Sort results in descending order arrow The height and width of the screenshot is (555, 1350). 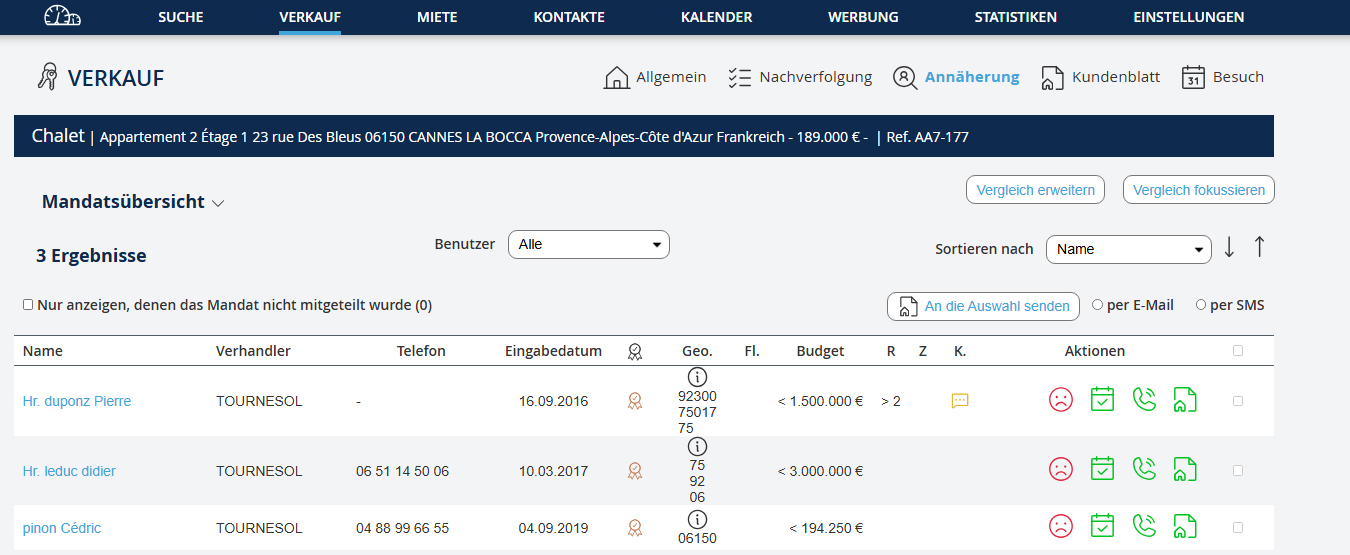[1229, 248]
